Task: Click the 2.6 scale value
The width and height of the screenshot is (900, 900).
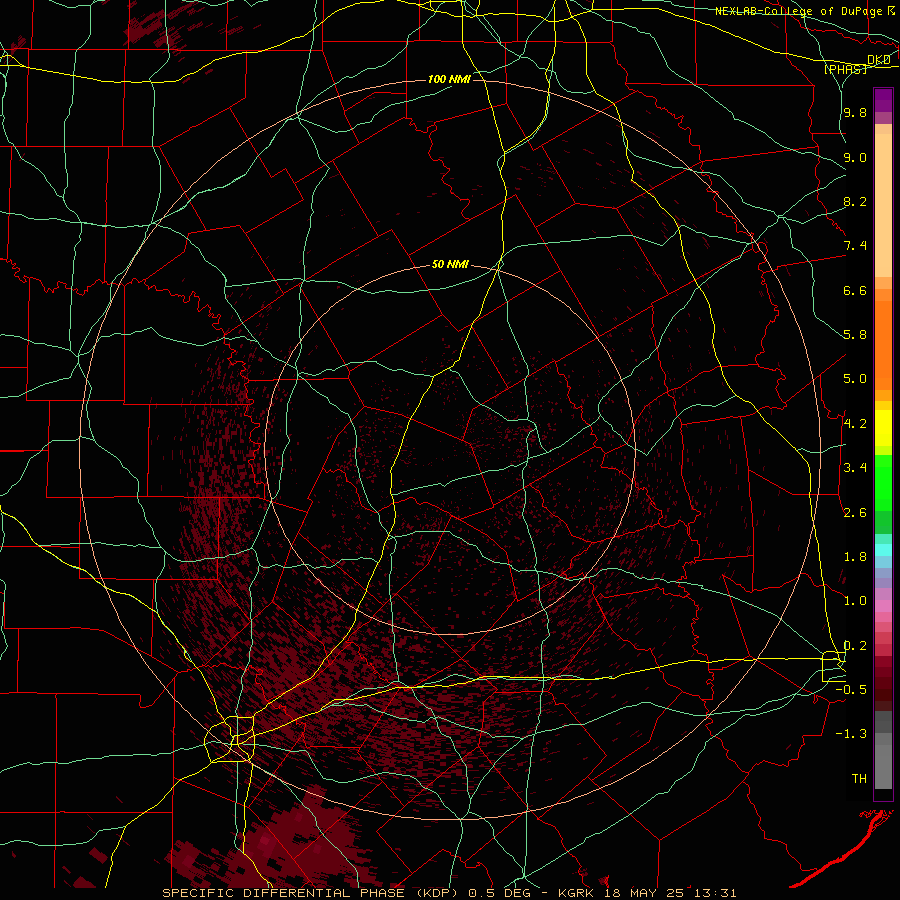Action: [855, 512]
